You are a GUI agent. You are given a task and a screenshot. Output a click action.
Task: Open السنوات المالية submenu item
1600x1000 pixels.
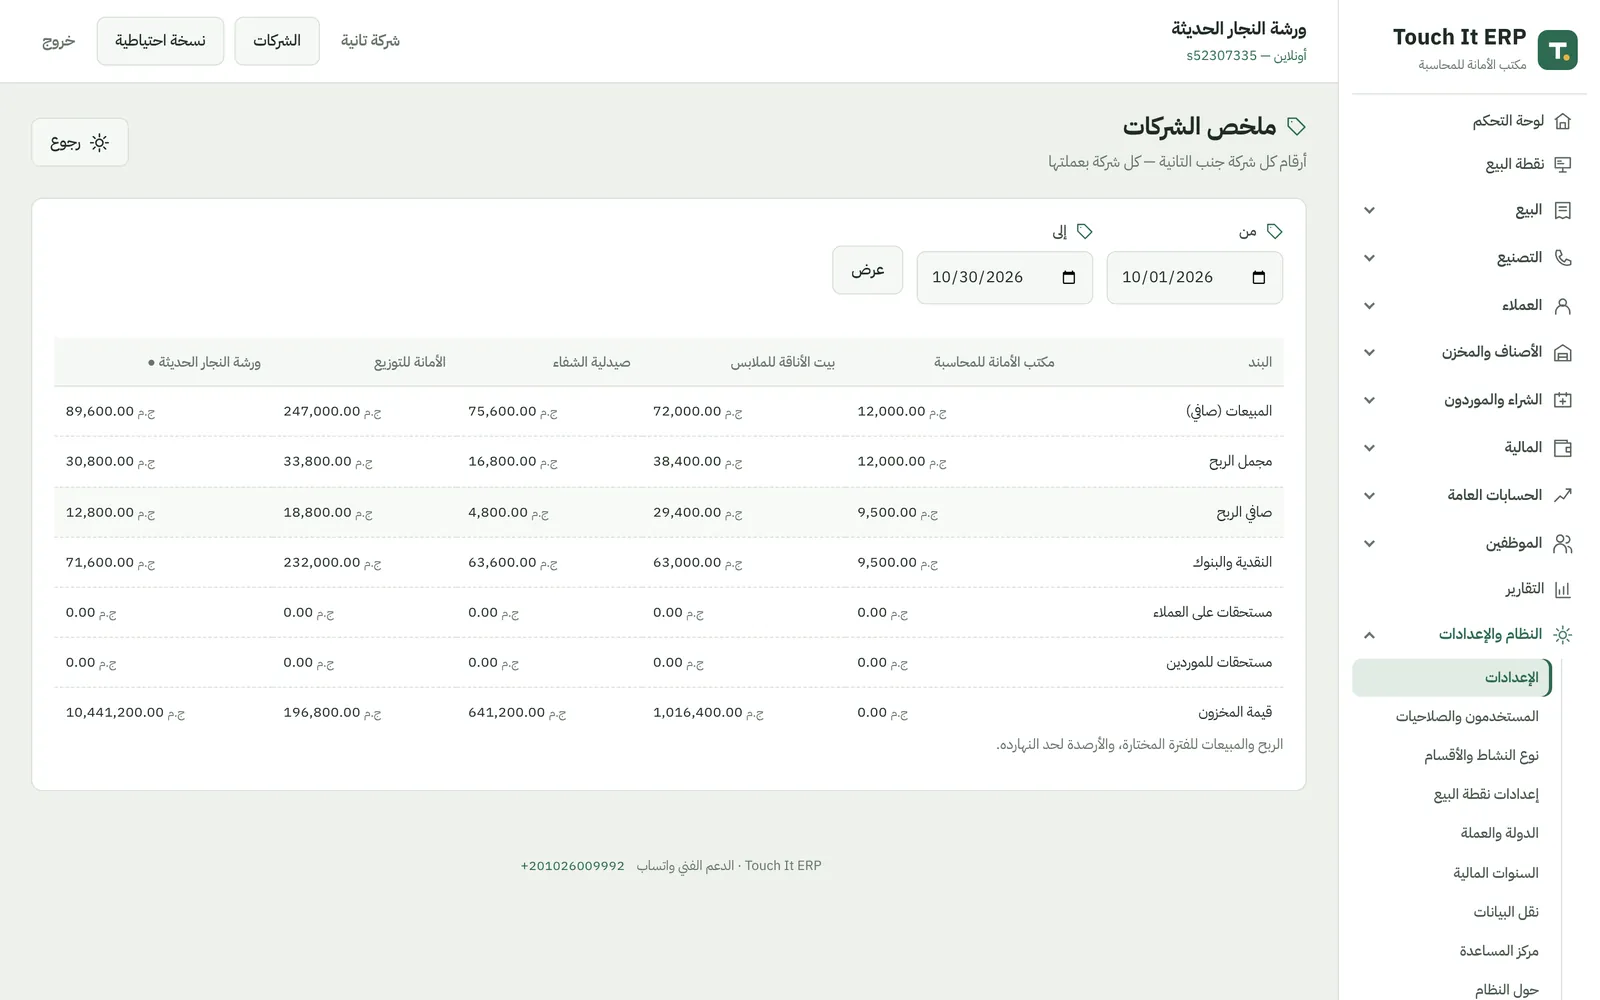1496,873
